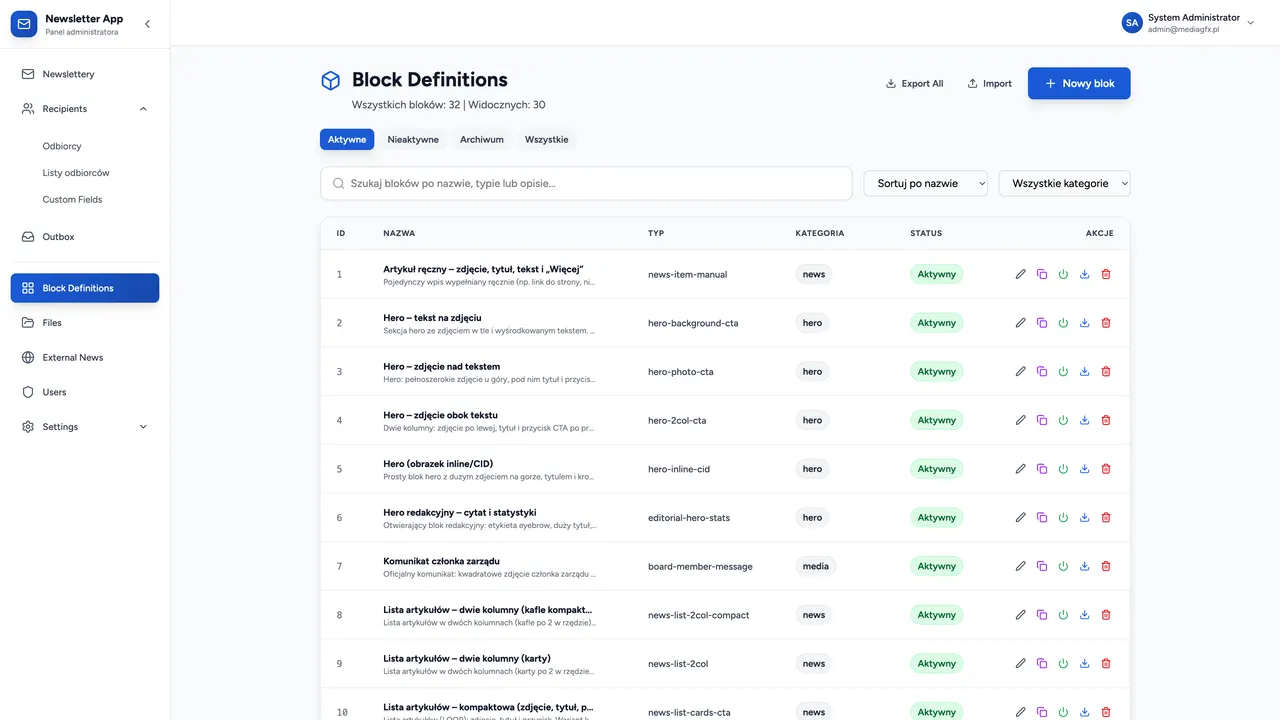Image resolution: width=1280 pixels, height=720 pixels.
Task: Open the Sortuj po nazwie dropdown
Action: 926,183
